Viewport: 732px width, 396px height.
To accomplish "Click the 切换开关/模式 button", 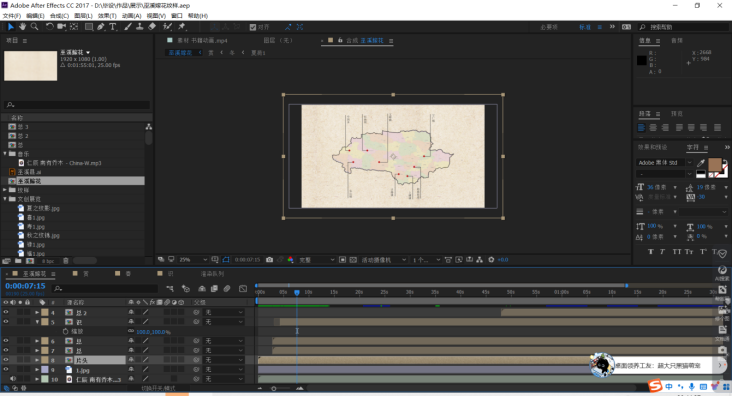I will (x=158, y=388).
